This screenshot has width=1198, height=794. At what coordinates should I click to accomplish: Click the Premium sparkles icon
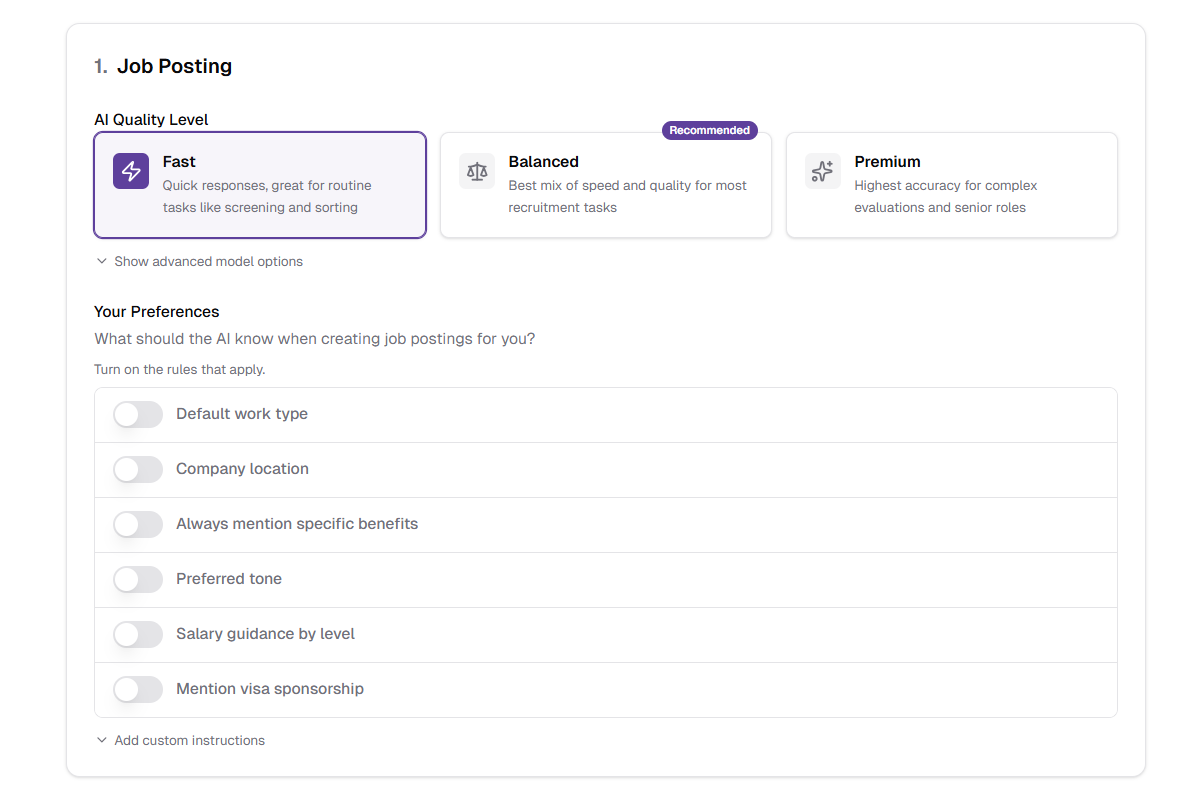pyautogui.click(x=822, y=171)
